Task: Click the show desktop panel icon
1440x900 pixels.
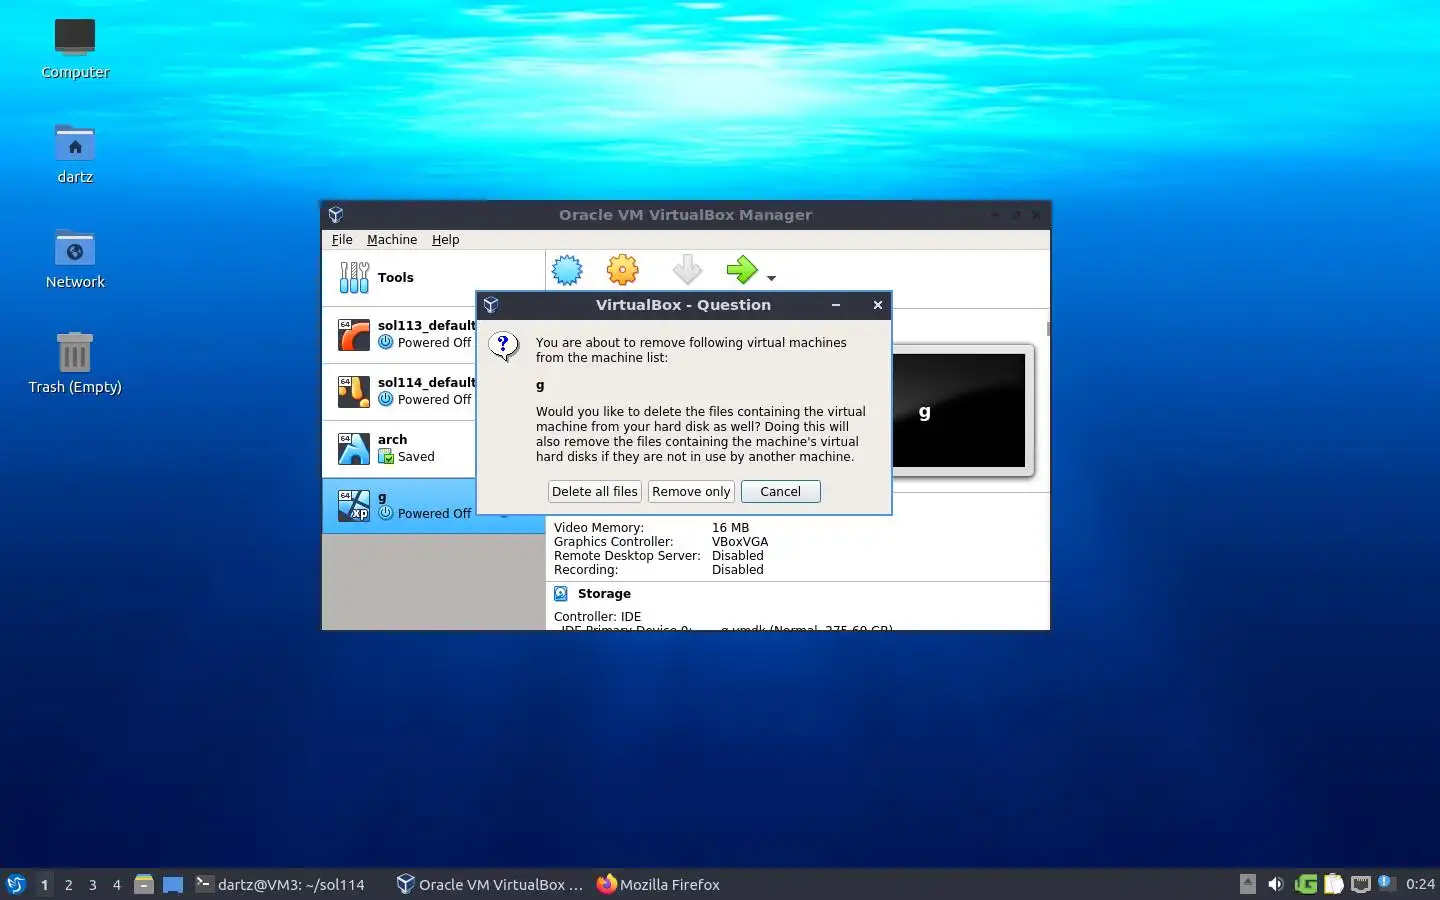Action: [173, 884]
